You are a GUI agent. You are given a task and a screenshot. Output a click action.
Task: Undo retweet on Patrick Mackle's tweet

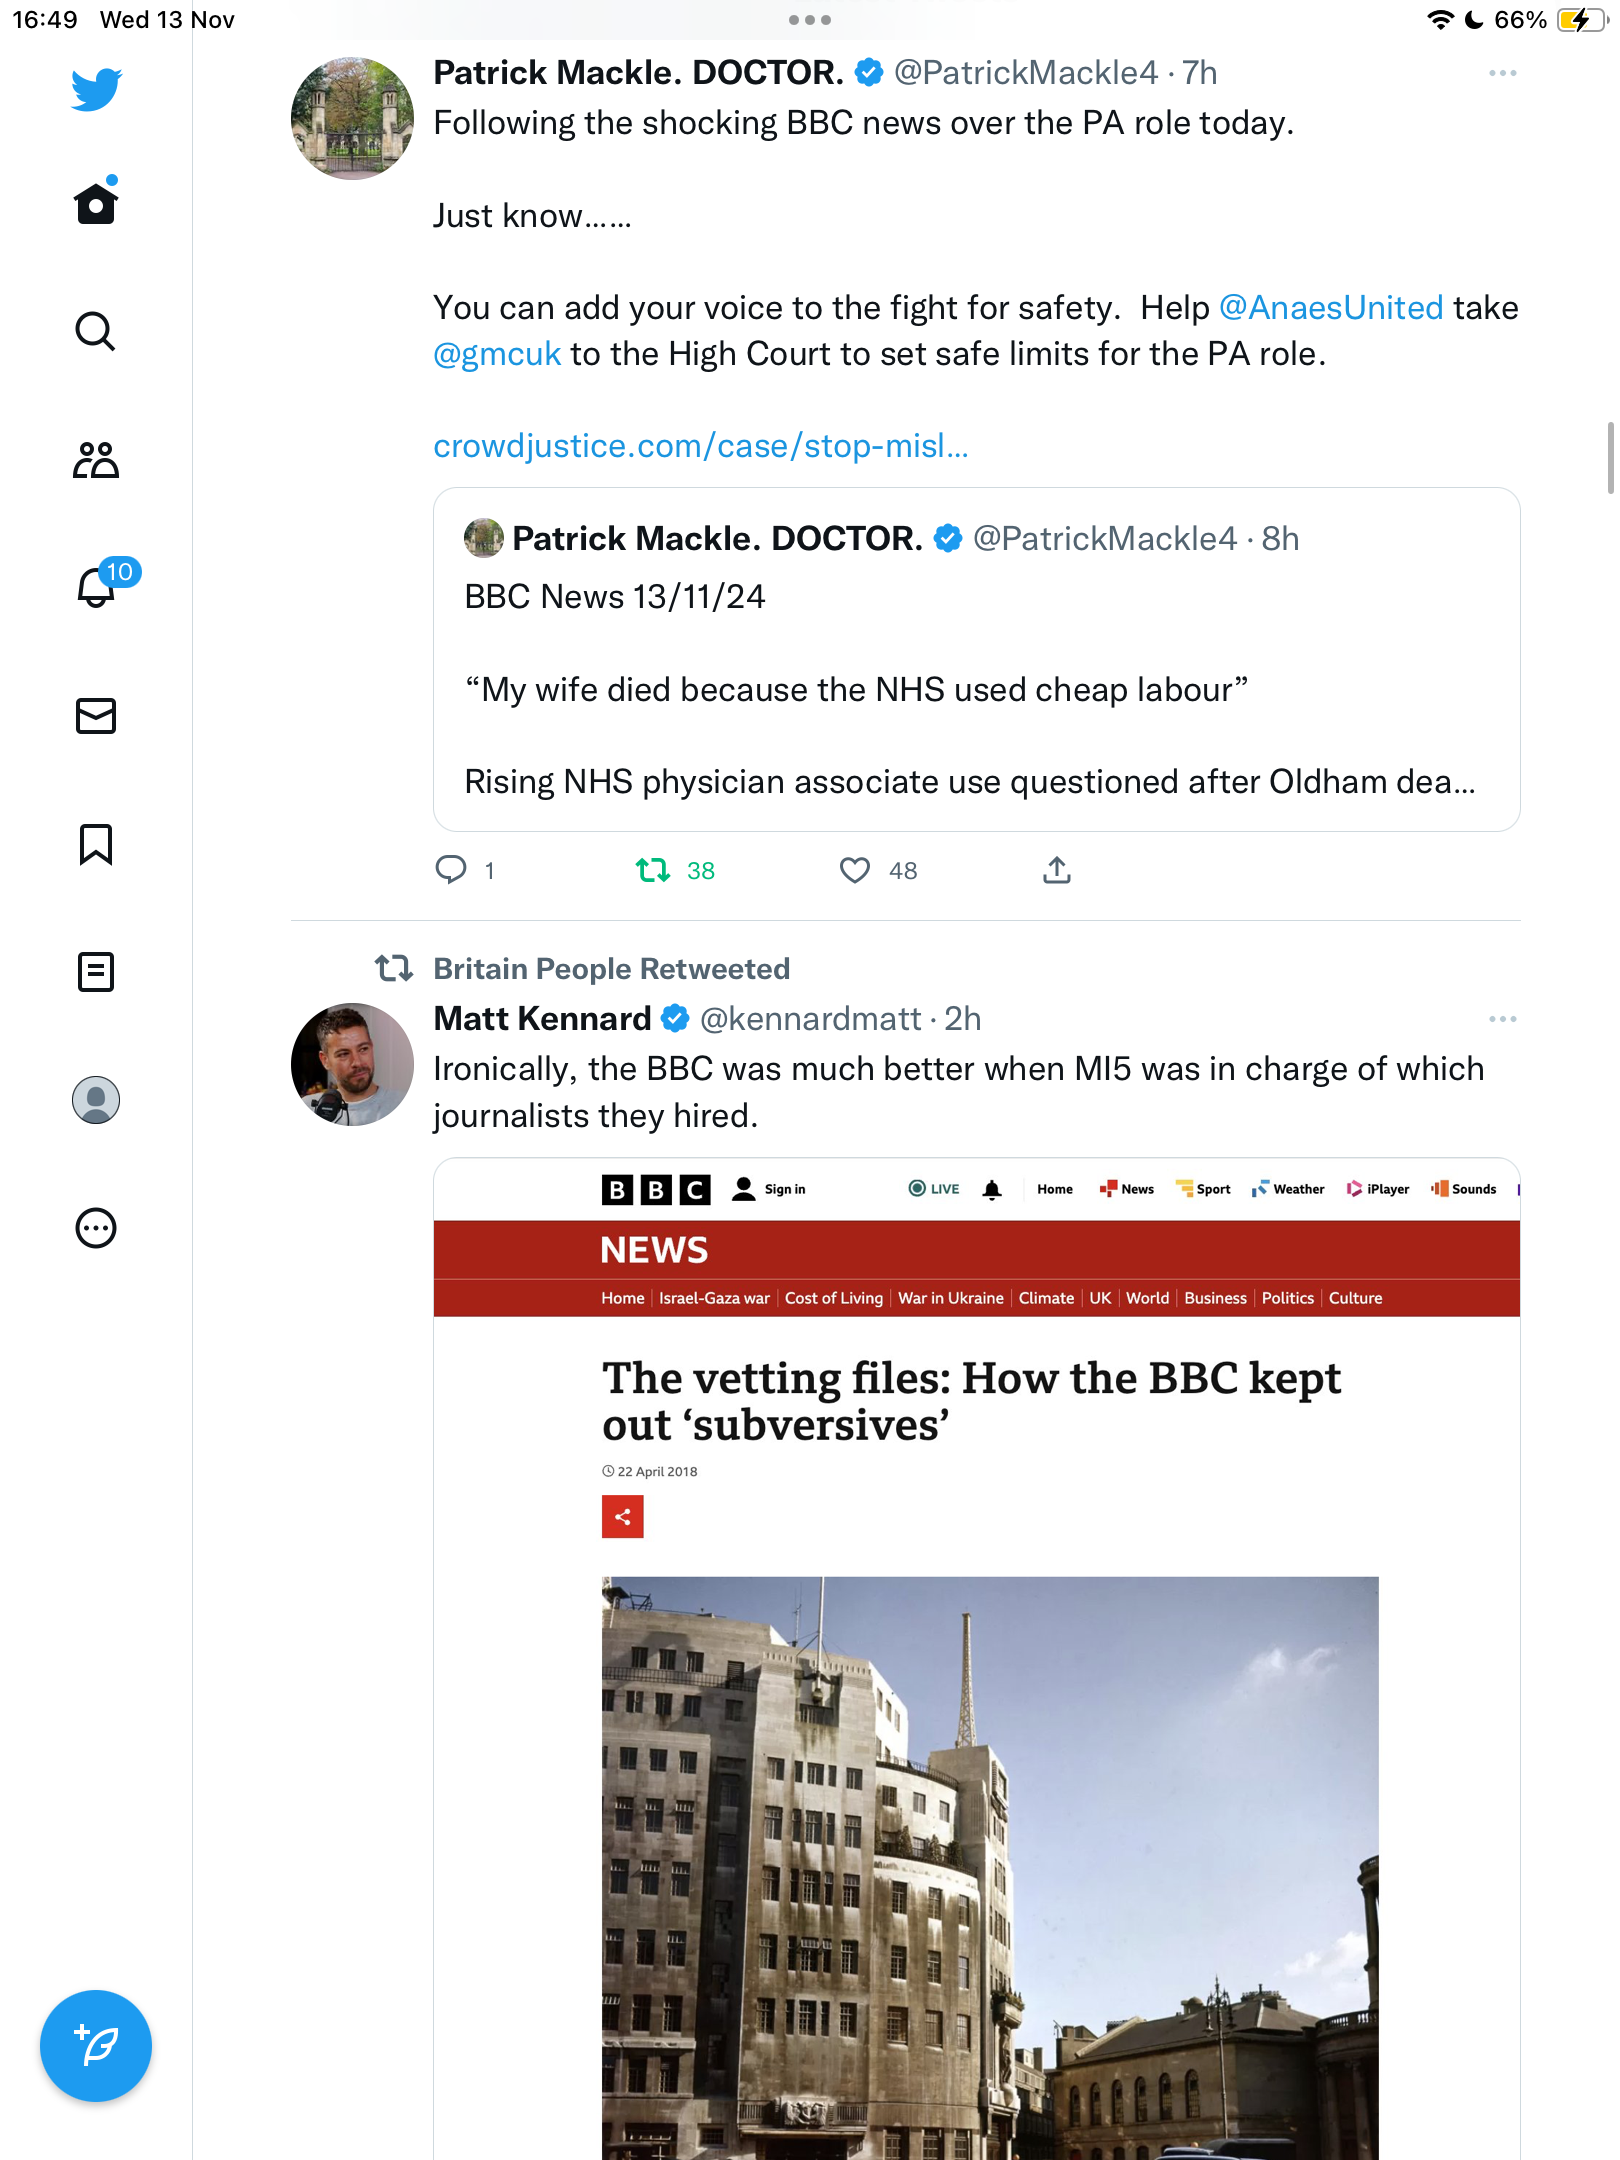675,871
